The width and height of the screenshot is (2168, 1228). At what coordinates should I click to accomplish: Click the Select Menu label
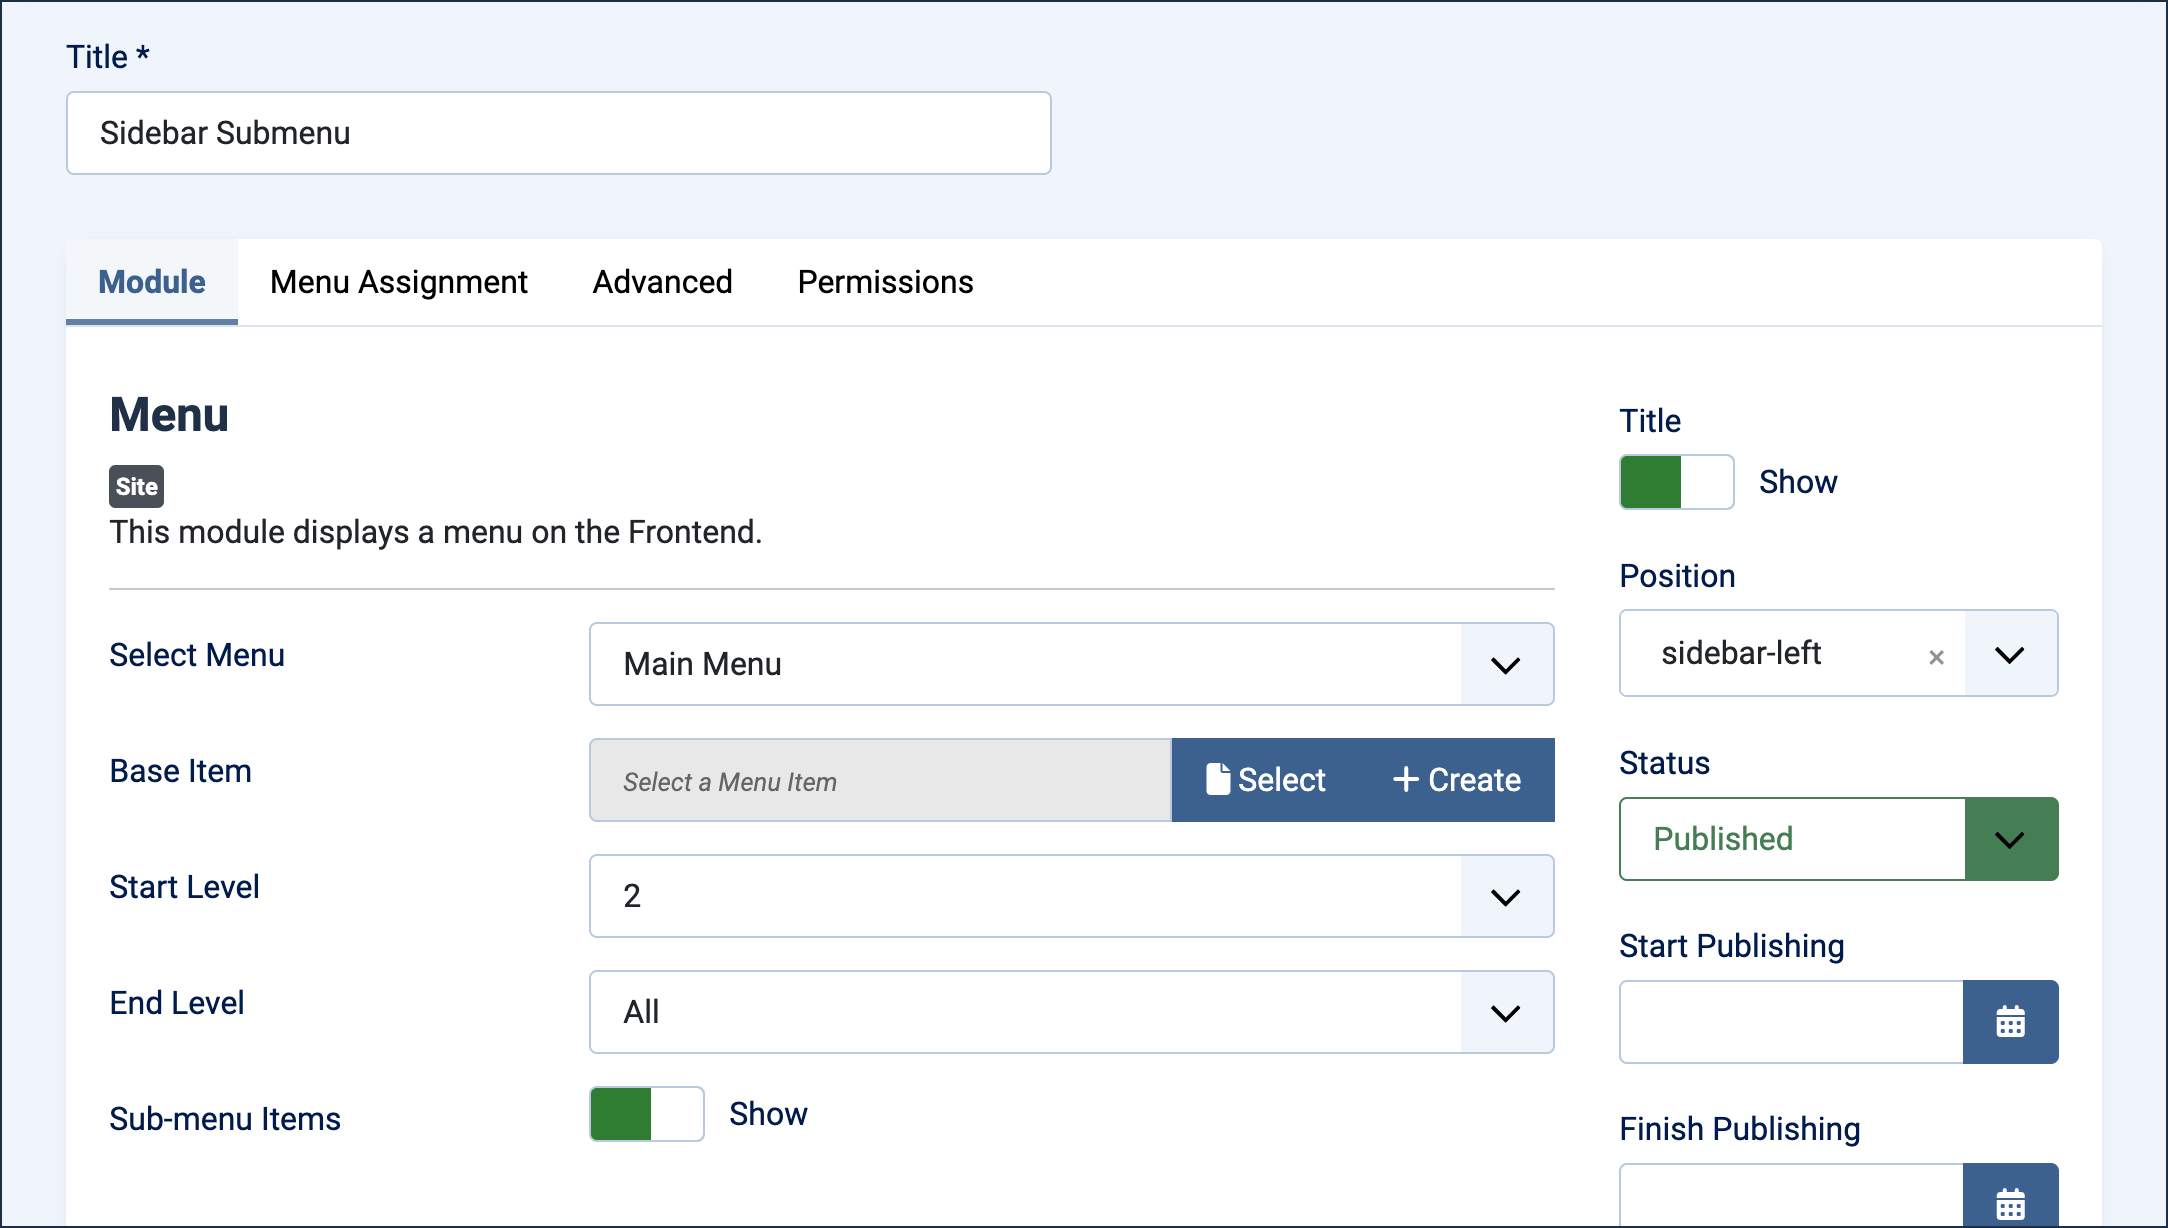(197, 655)
